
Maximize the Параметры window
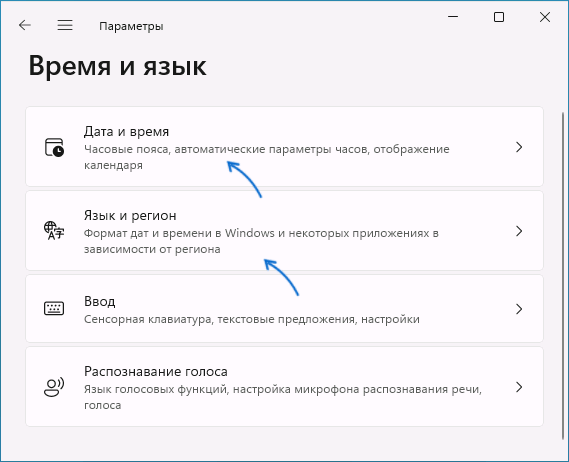[x=499, y=17]
